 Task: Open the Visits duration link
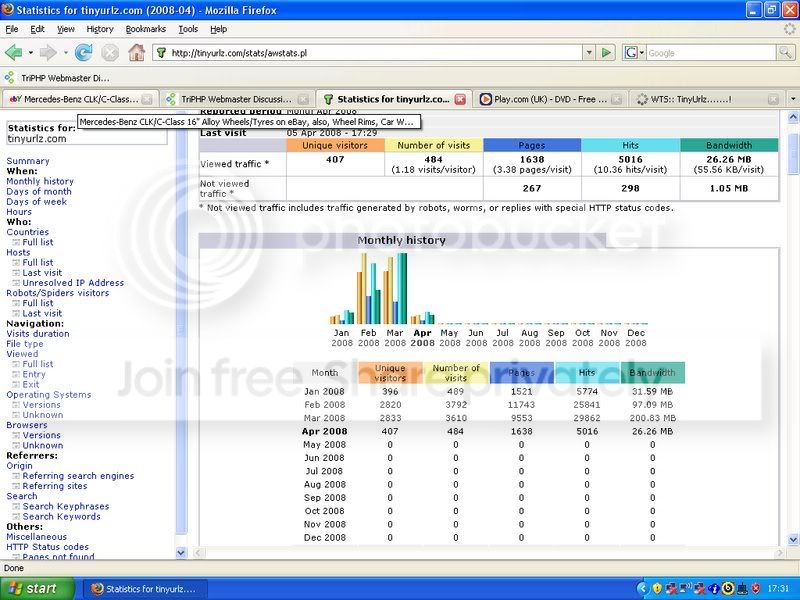click(38, 334)
